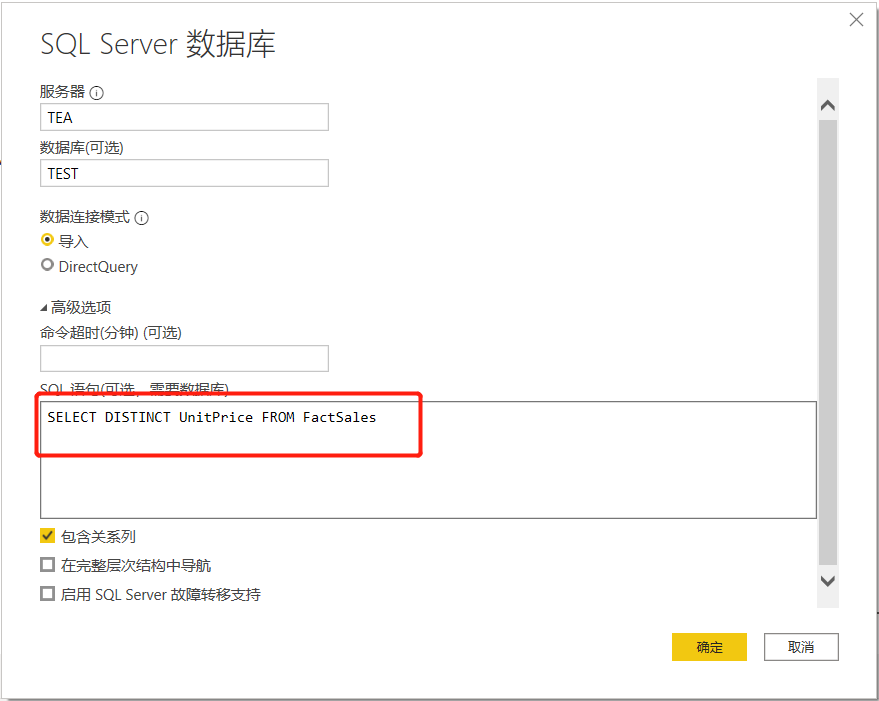Click inside the SQL statement text area
Image resolution: width=879 pixels, height=701 pixels.
pyautogui.click(x=428, y=460)
